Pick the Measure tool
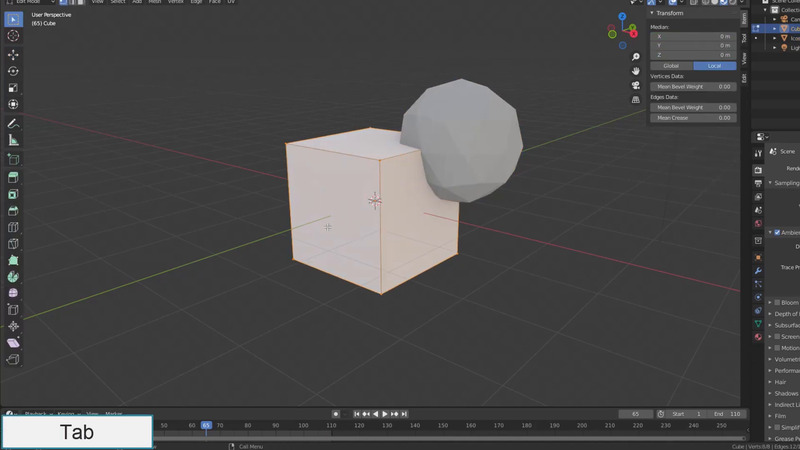Image resolution: width=800 pixels, height=450 pixels. coord(13,141)
